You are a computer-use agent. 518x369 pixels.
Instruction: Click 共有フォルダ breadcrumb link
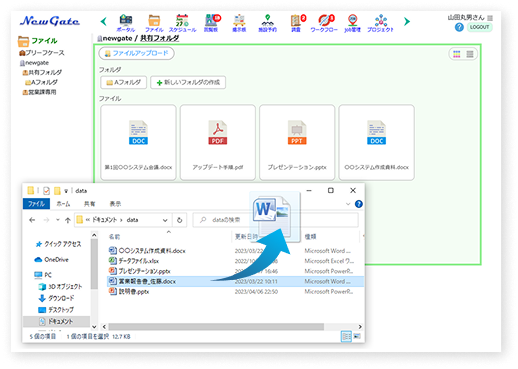tap(160, 38)
